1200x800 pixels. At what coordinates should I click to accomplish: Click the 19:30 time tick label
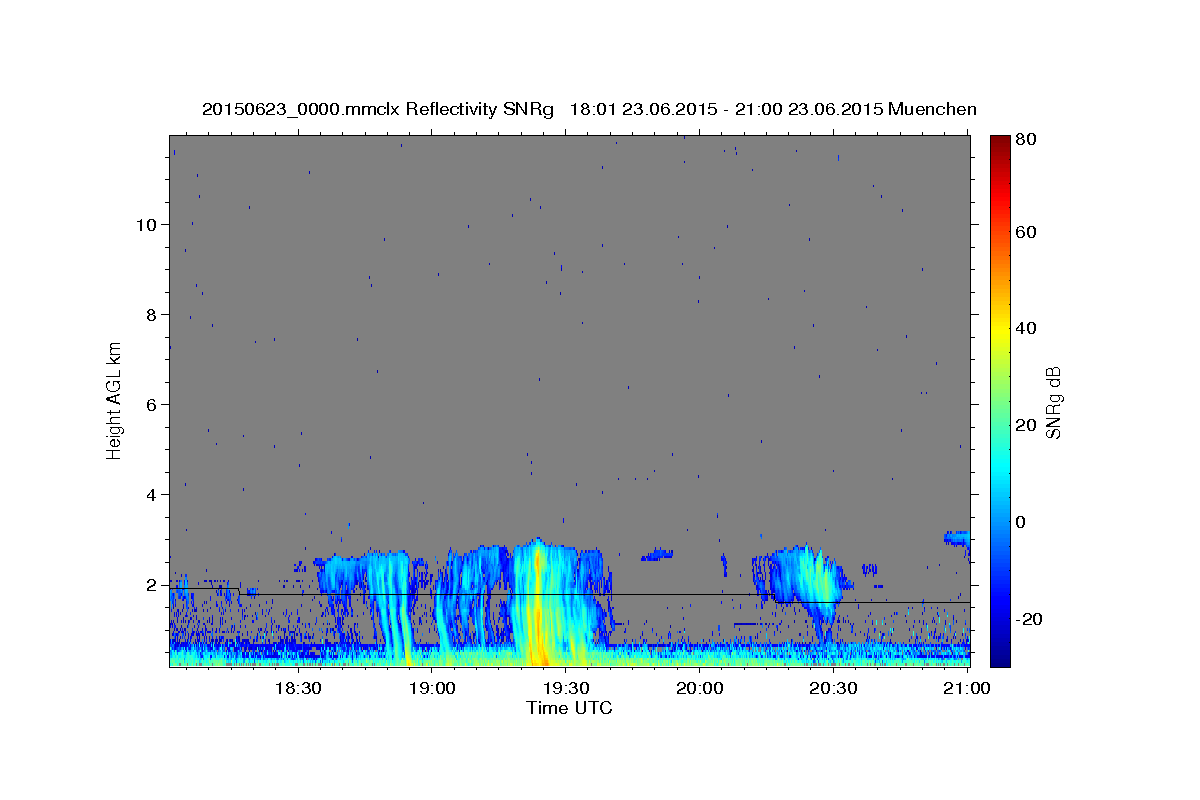(x=566, y=689)
